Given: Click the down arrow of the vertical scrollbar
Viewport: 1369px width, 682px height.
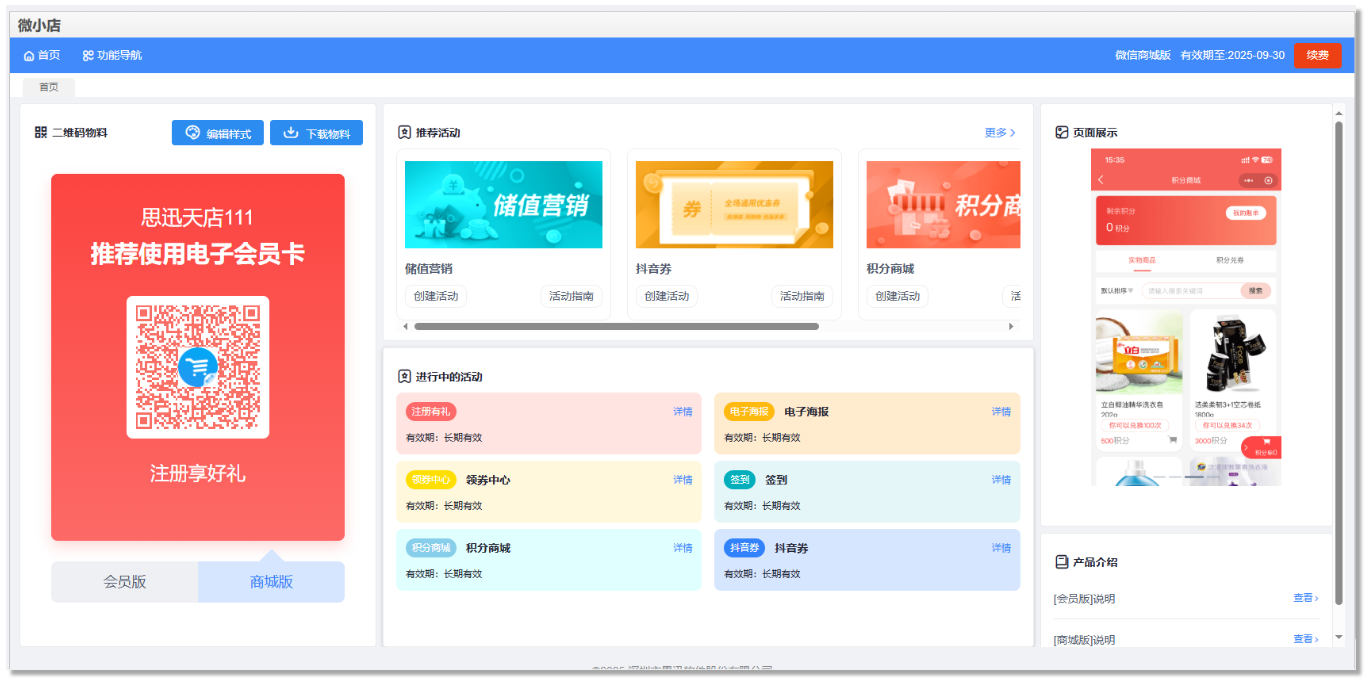Looking at the screenshot, I should point(1339,637).
